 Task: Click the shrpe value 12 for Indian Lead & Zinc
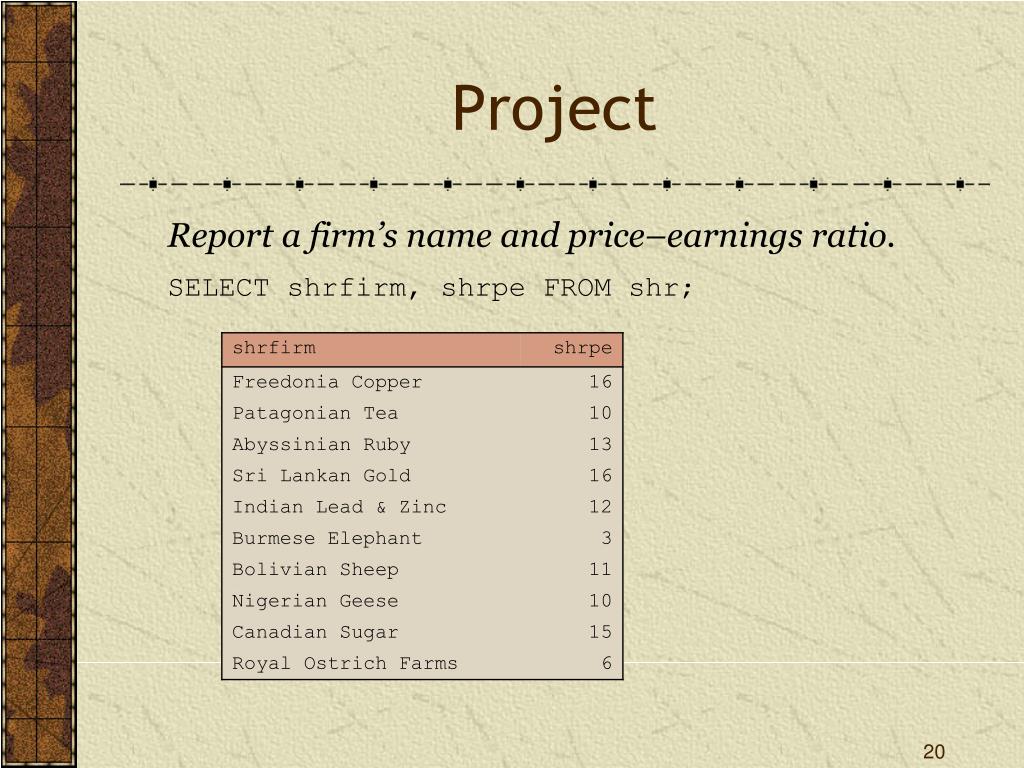(x=600, y=507)
